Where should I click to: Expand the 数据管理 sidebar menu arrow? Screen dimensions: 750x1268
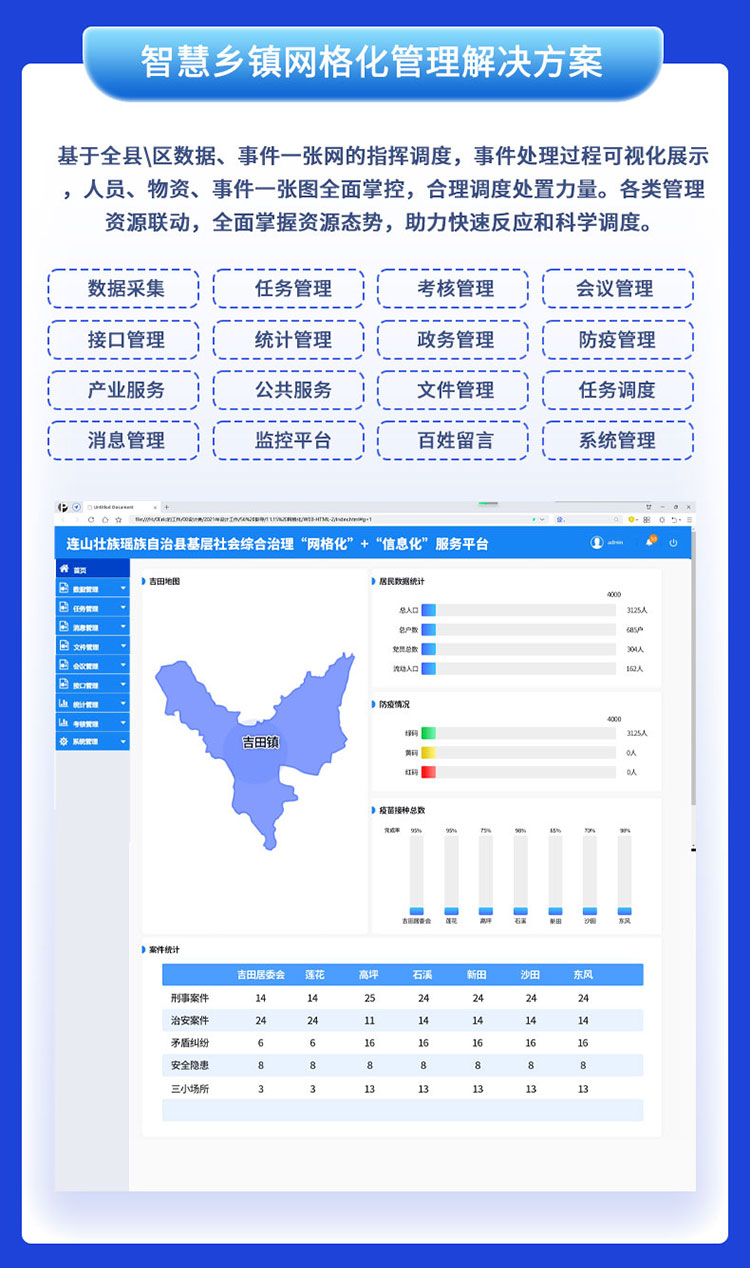pyautogui.click(x=123, y=589)
